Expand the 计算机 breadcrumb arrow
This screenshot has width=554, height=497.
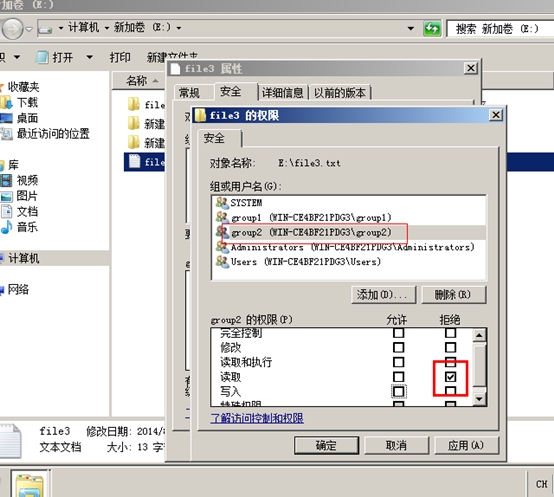pyautogui.click(x=107, y=28)
